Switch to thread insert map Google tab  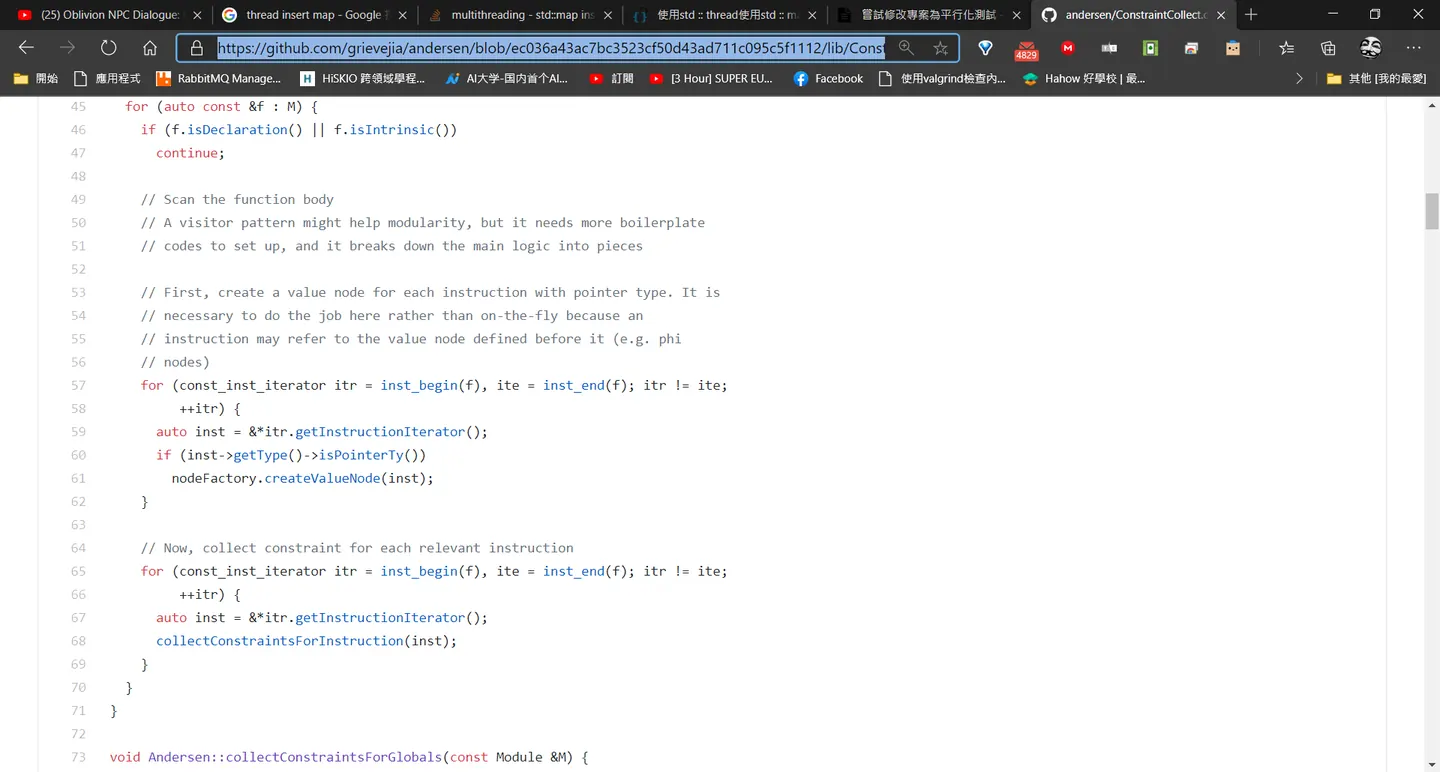click(312, 15)
